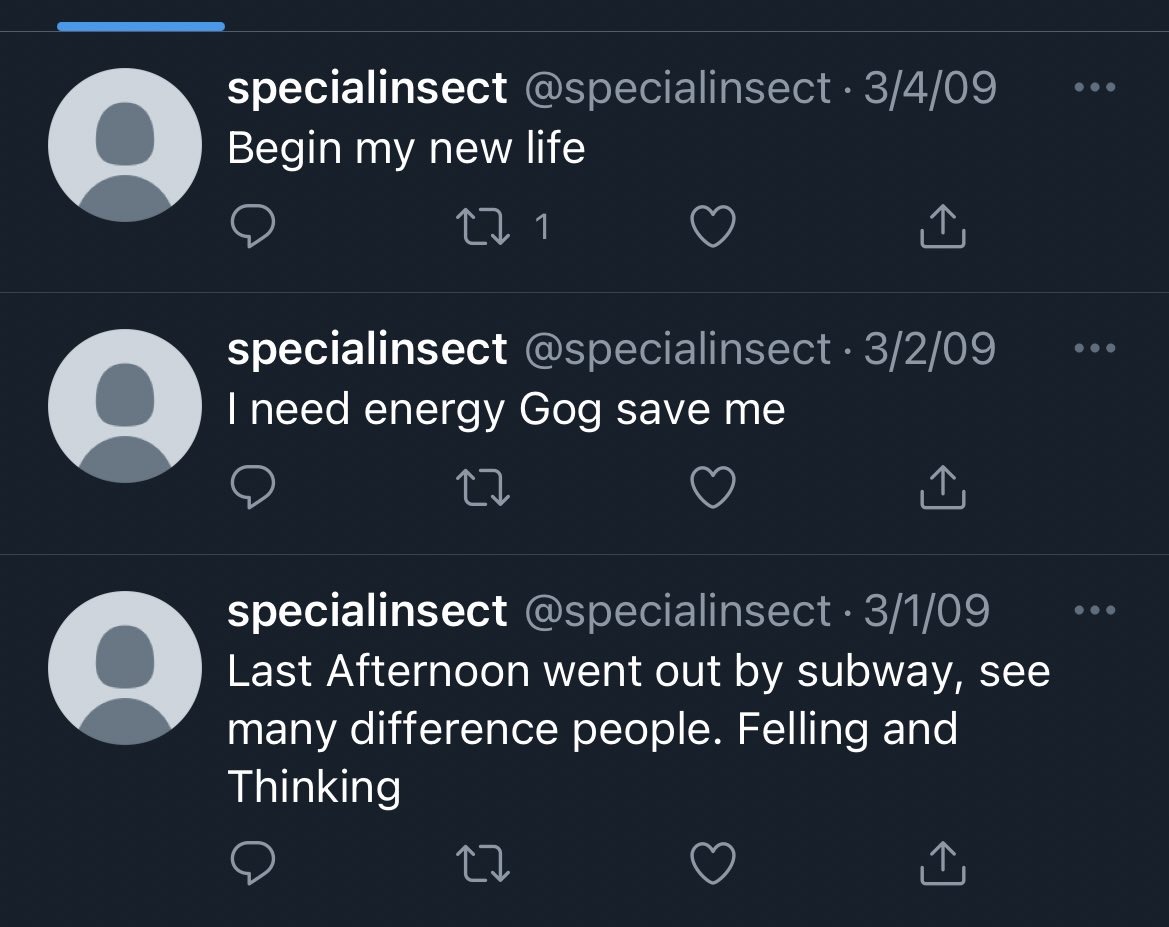The height and width of the screenshot is (927, 1169).
Task: Open more options for the 3/4/09 tweet
Action: tap(1093, 88)
